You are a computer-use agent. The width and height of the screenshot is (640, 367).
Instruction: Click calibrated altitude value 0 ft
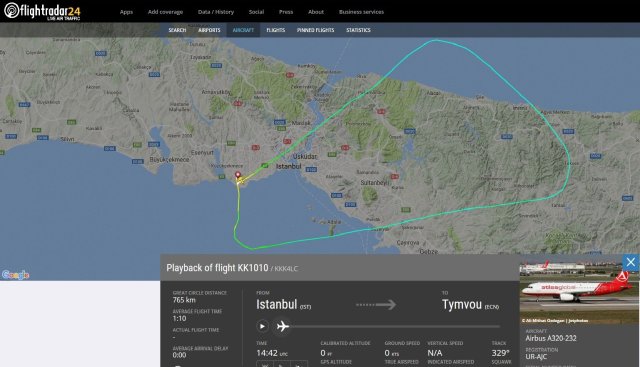click(x=326, y=353)
